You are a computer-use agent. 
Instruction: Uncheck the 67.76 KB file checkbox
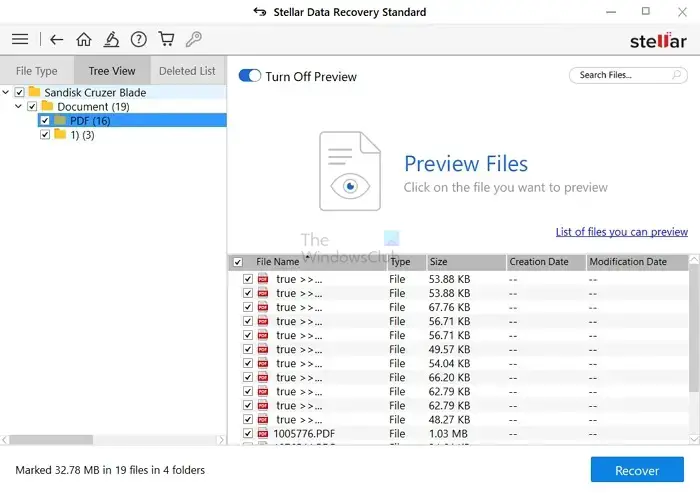coord(248,307)
